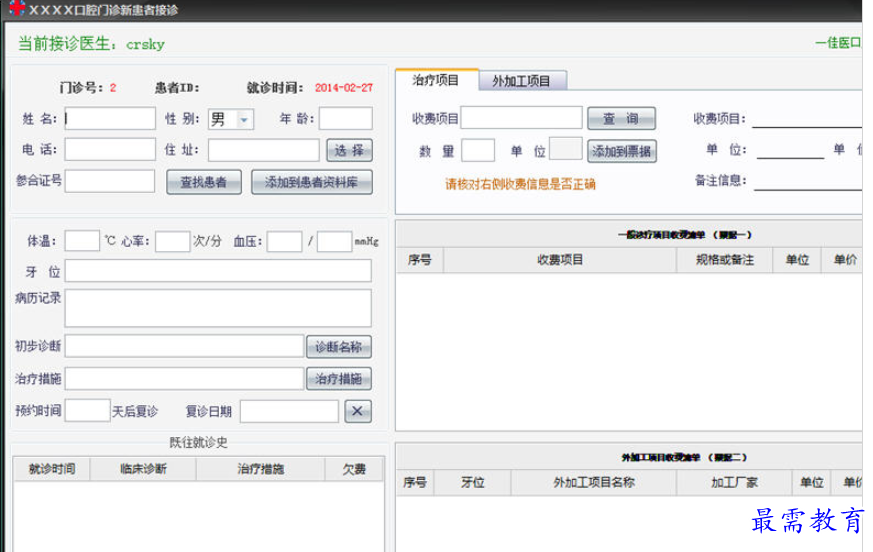
Task: Clear the 复诊日期 with the X button
Action: 357,411
